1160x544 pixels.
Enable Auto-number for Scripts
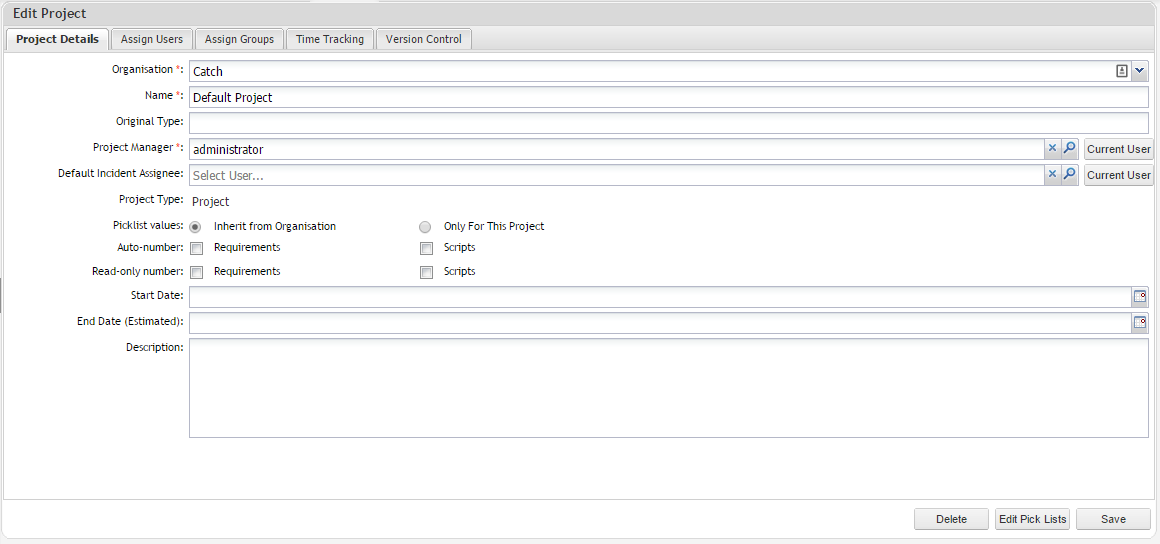(427, 248)
